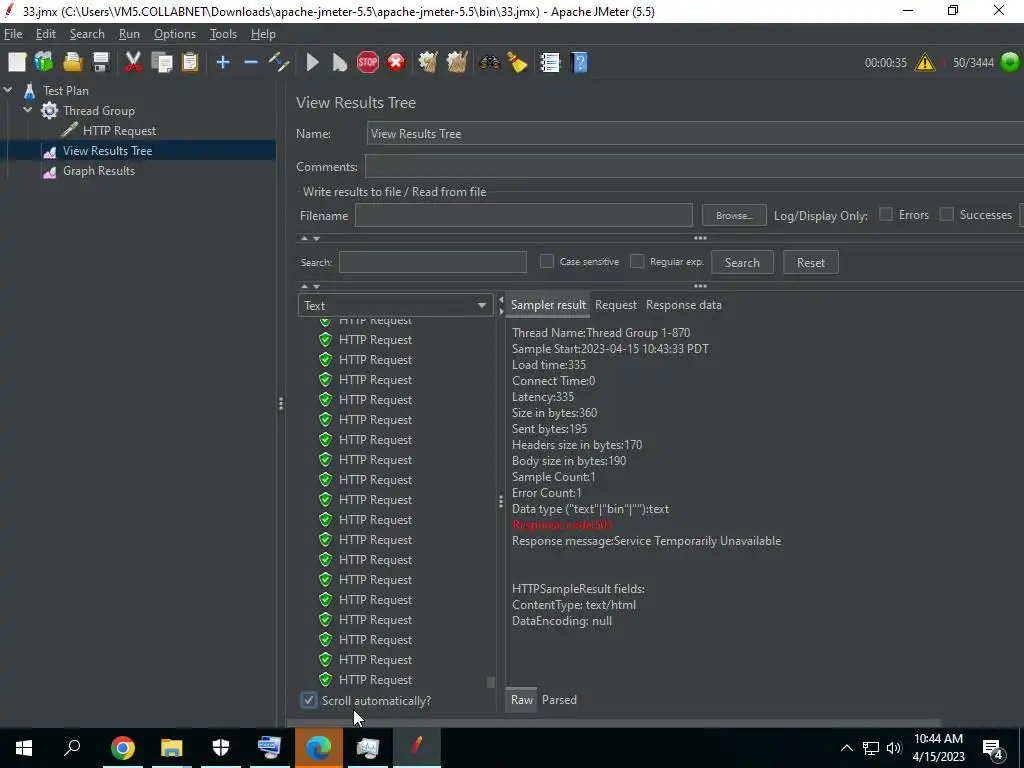
Task: Select Thread Group in tree
Action: click(99, 110)
